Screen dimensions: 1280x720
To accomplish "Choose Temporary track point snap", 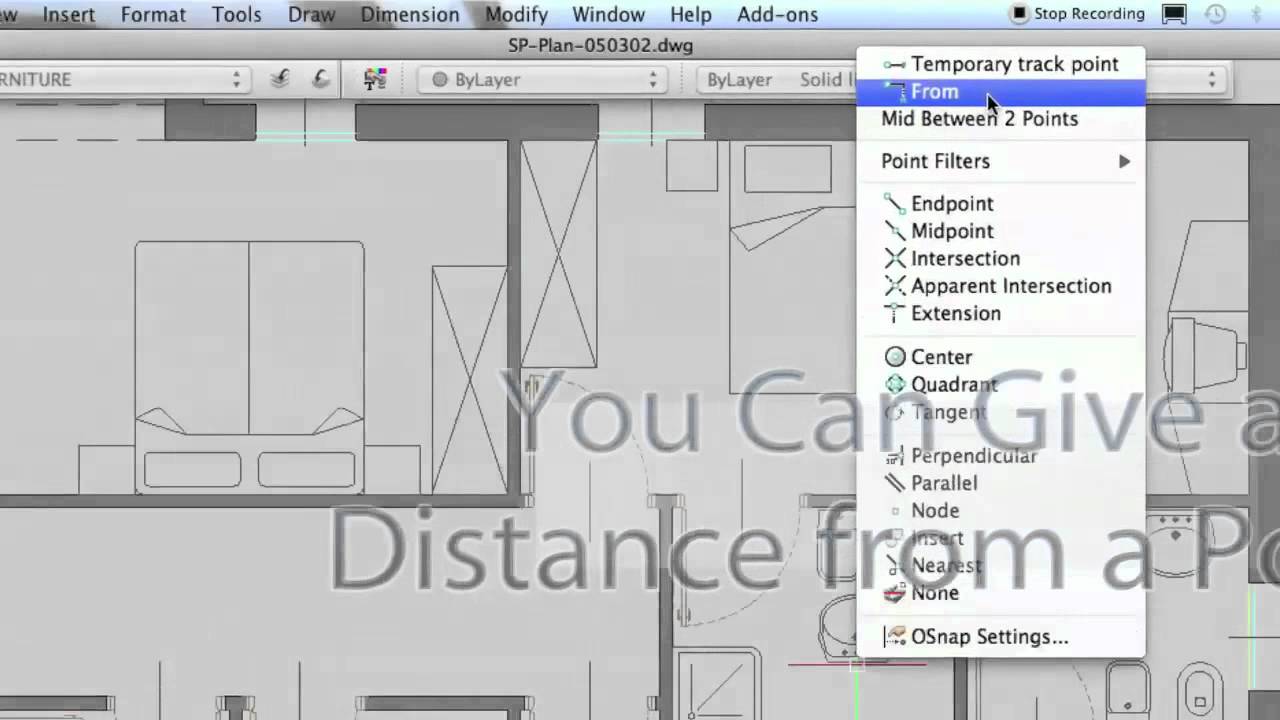I will 1001,64.
